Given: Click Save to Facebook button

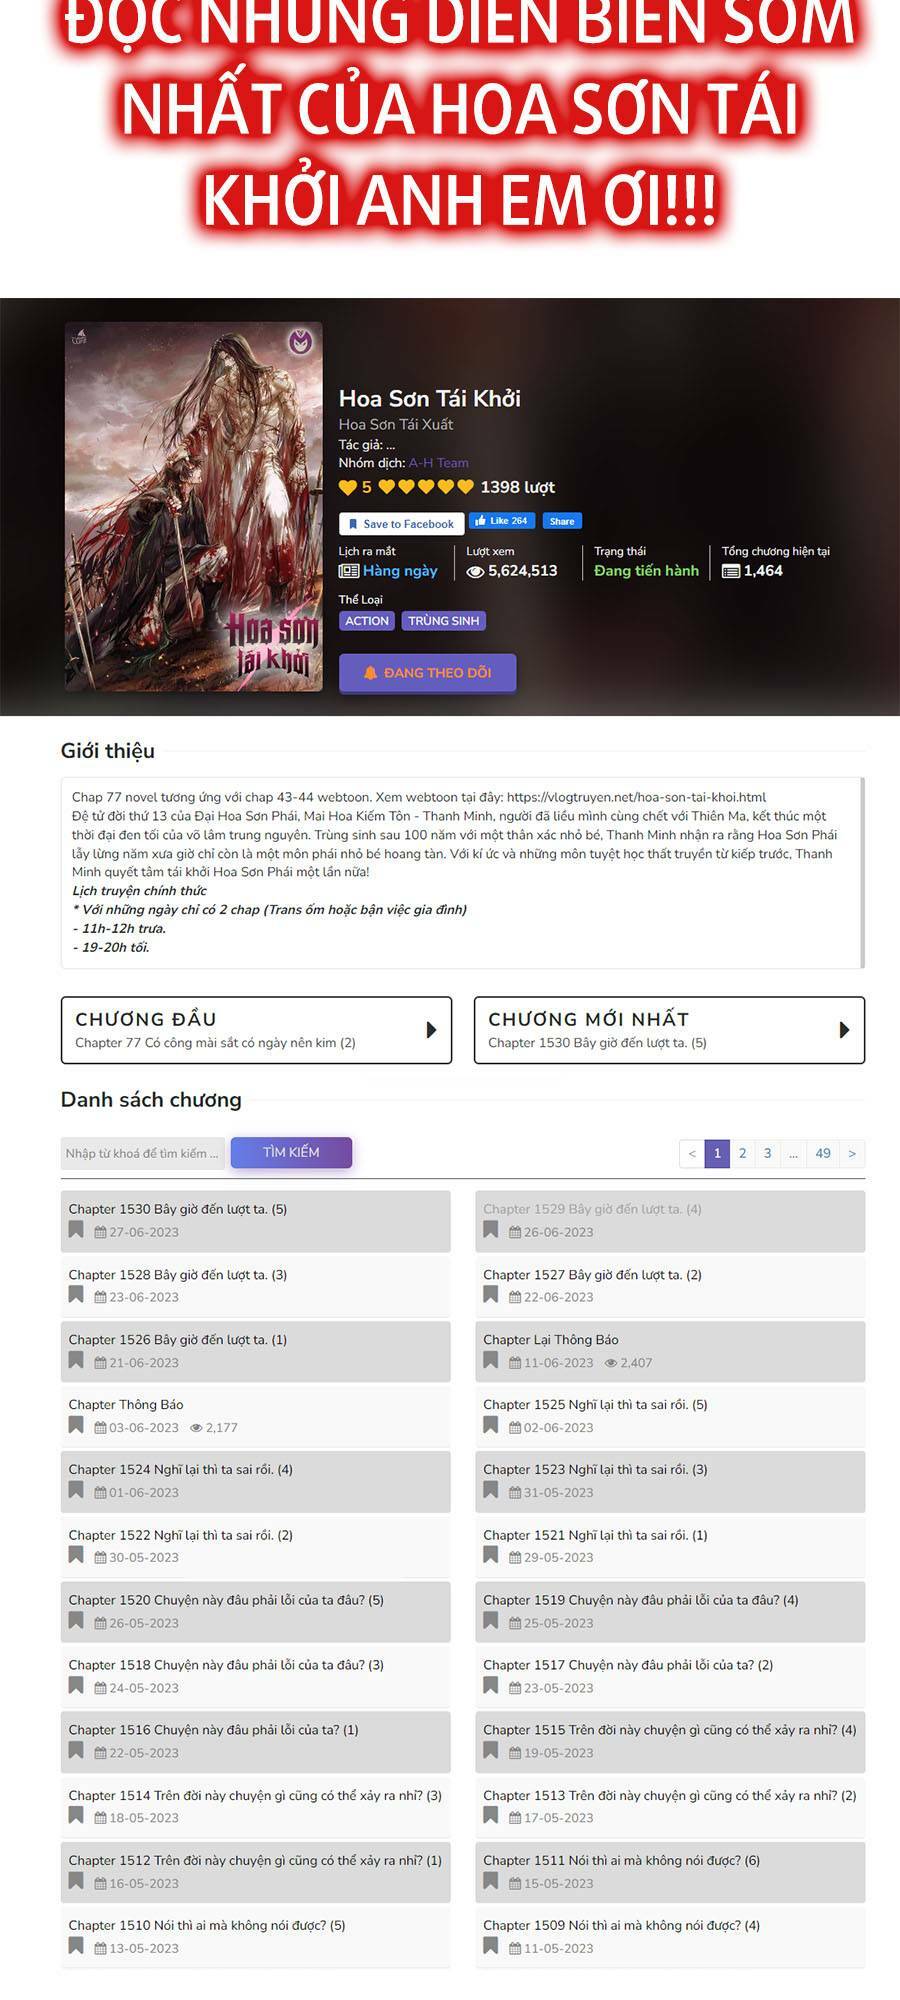Looking at the screenshot, I should point(400,523).
